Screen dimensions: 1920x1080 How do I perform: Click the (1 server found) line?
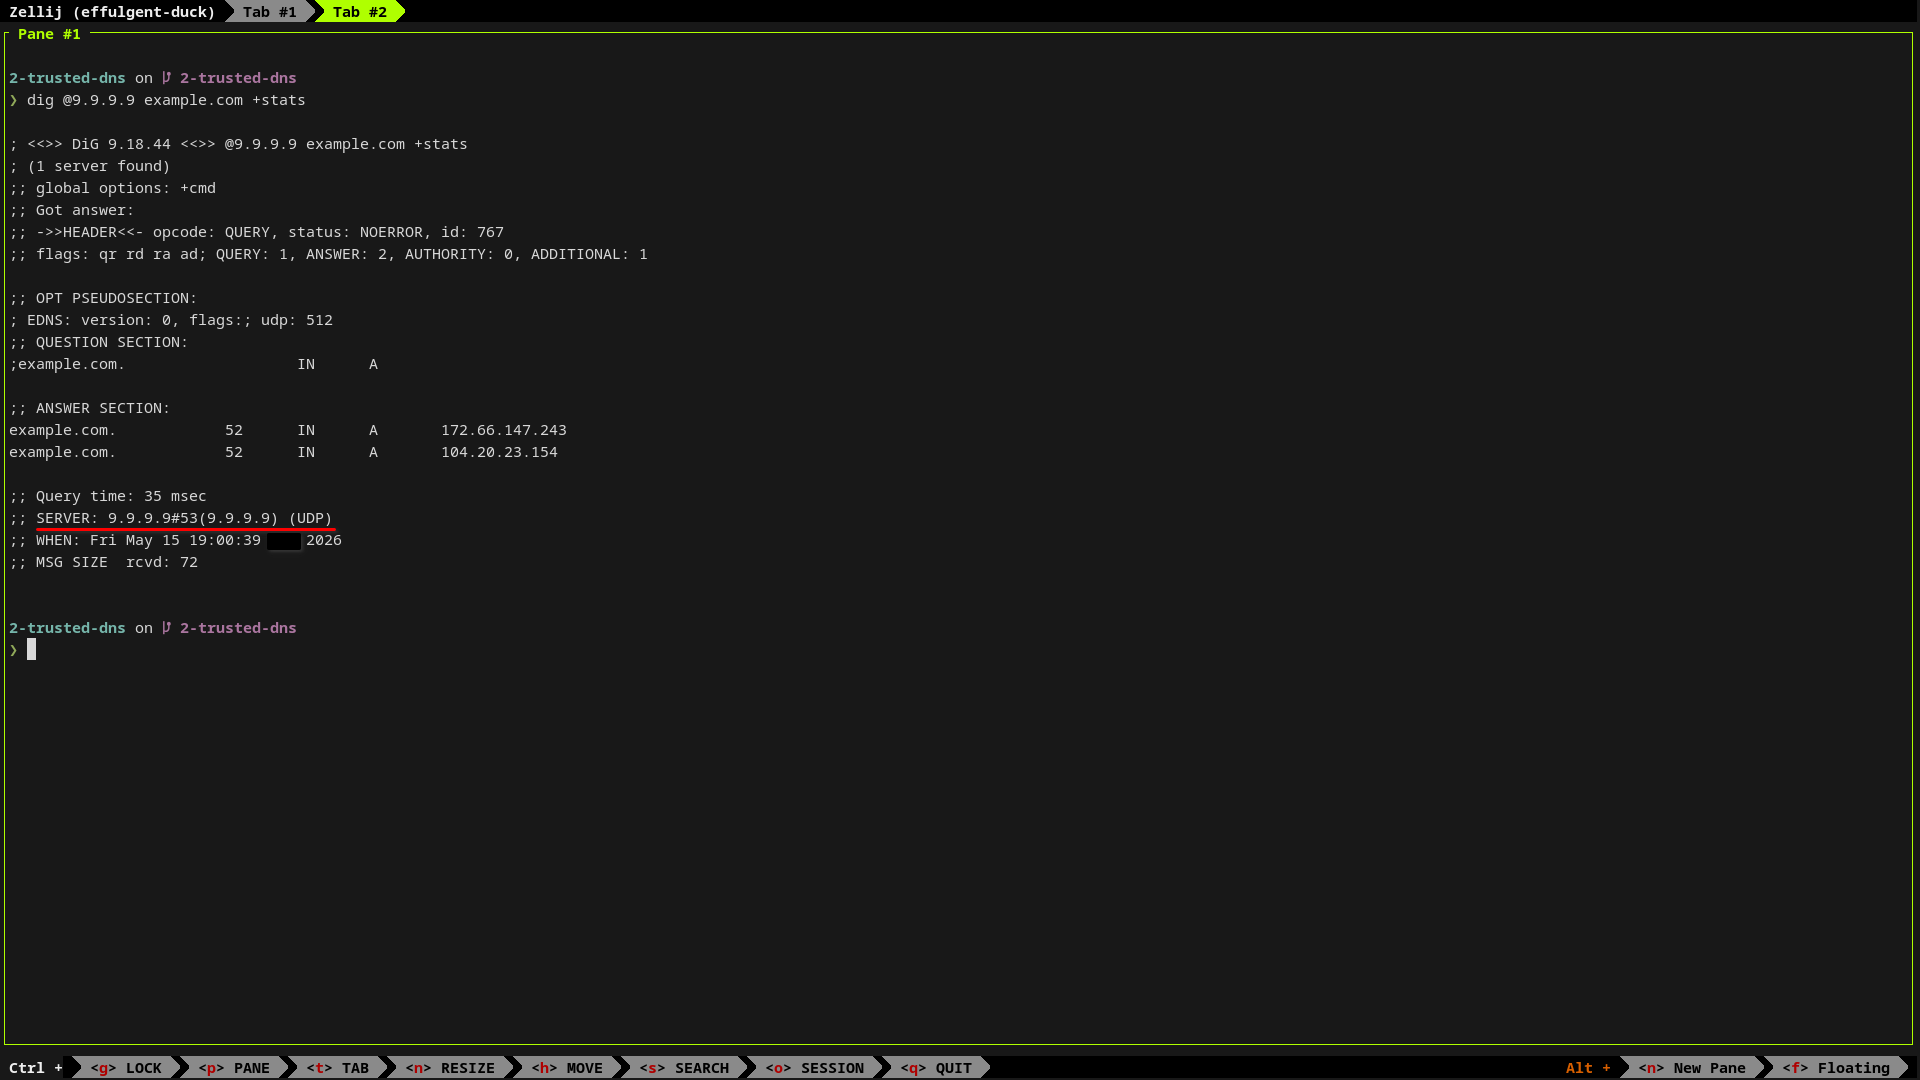pyautogui.click(x=90, y=166)
